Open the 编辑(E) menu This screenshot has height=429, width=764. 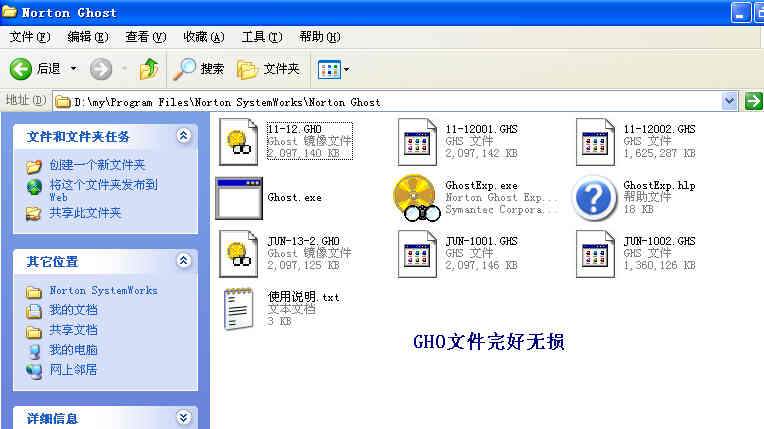tap(88, 37)
